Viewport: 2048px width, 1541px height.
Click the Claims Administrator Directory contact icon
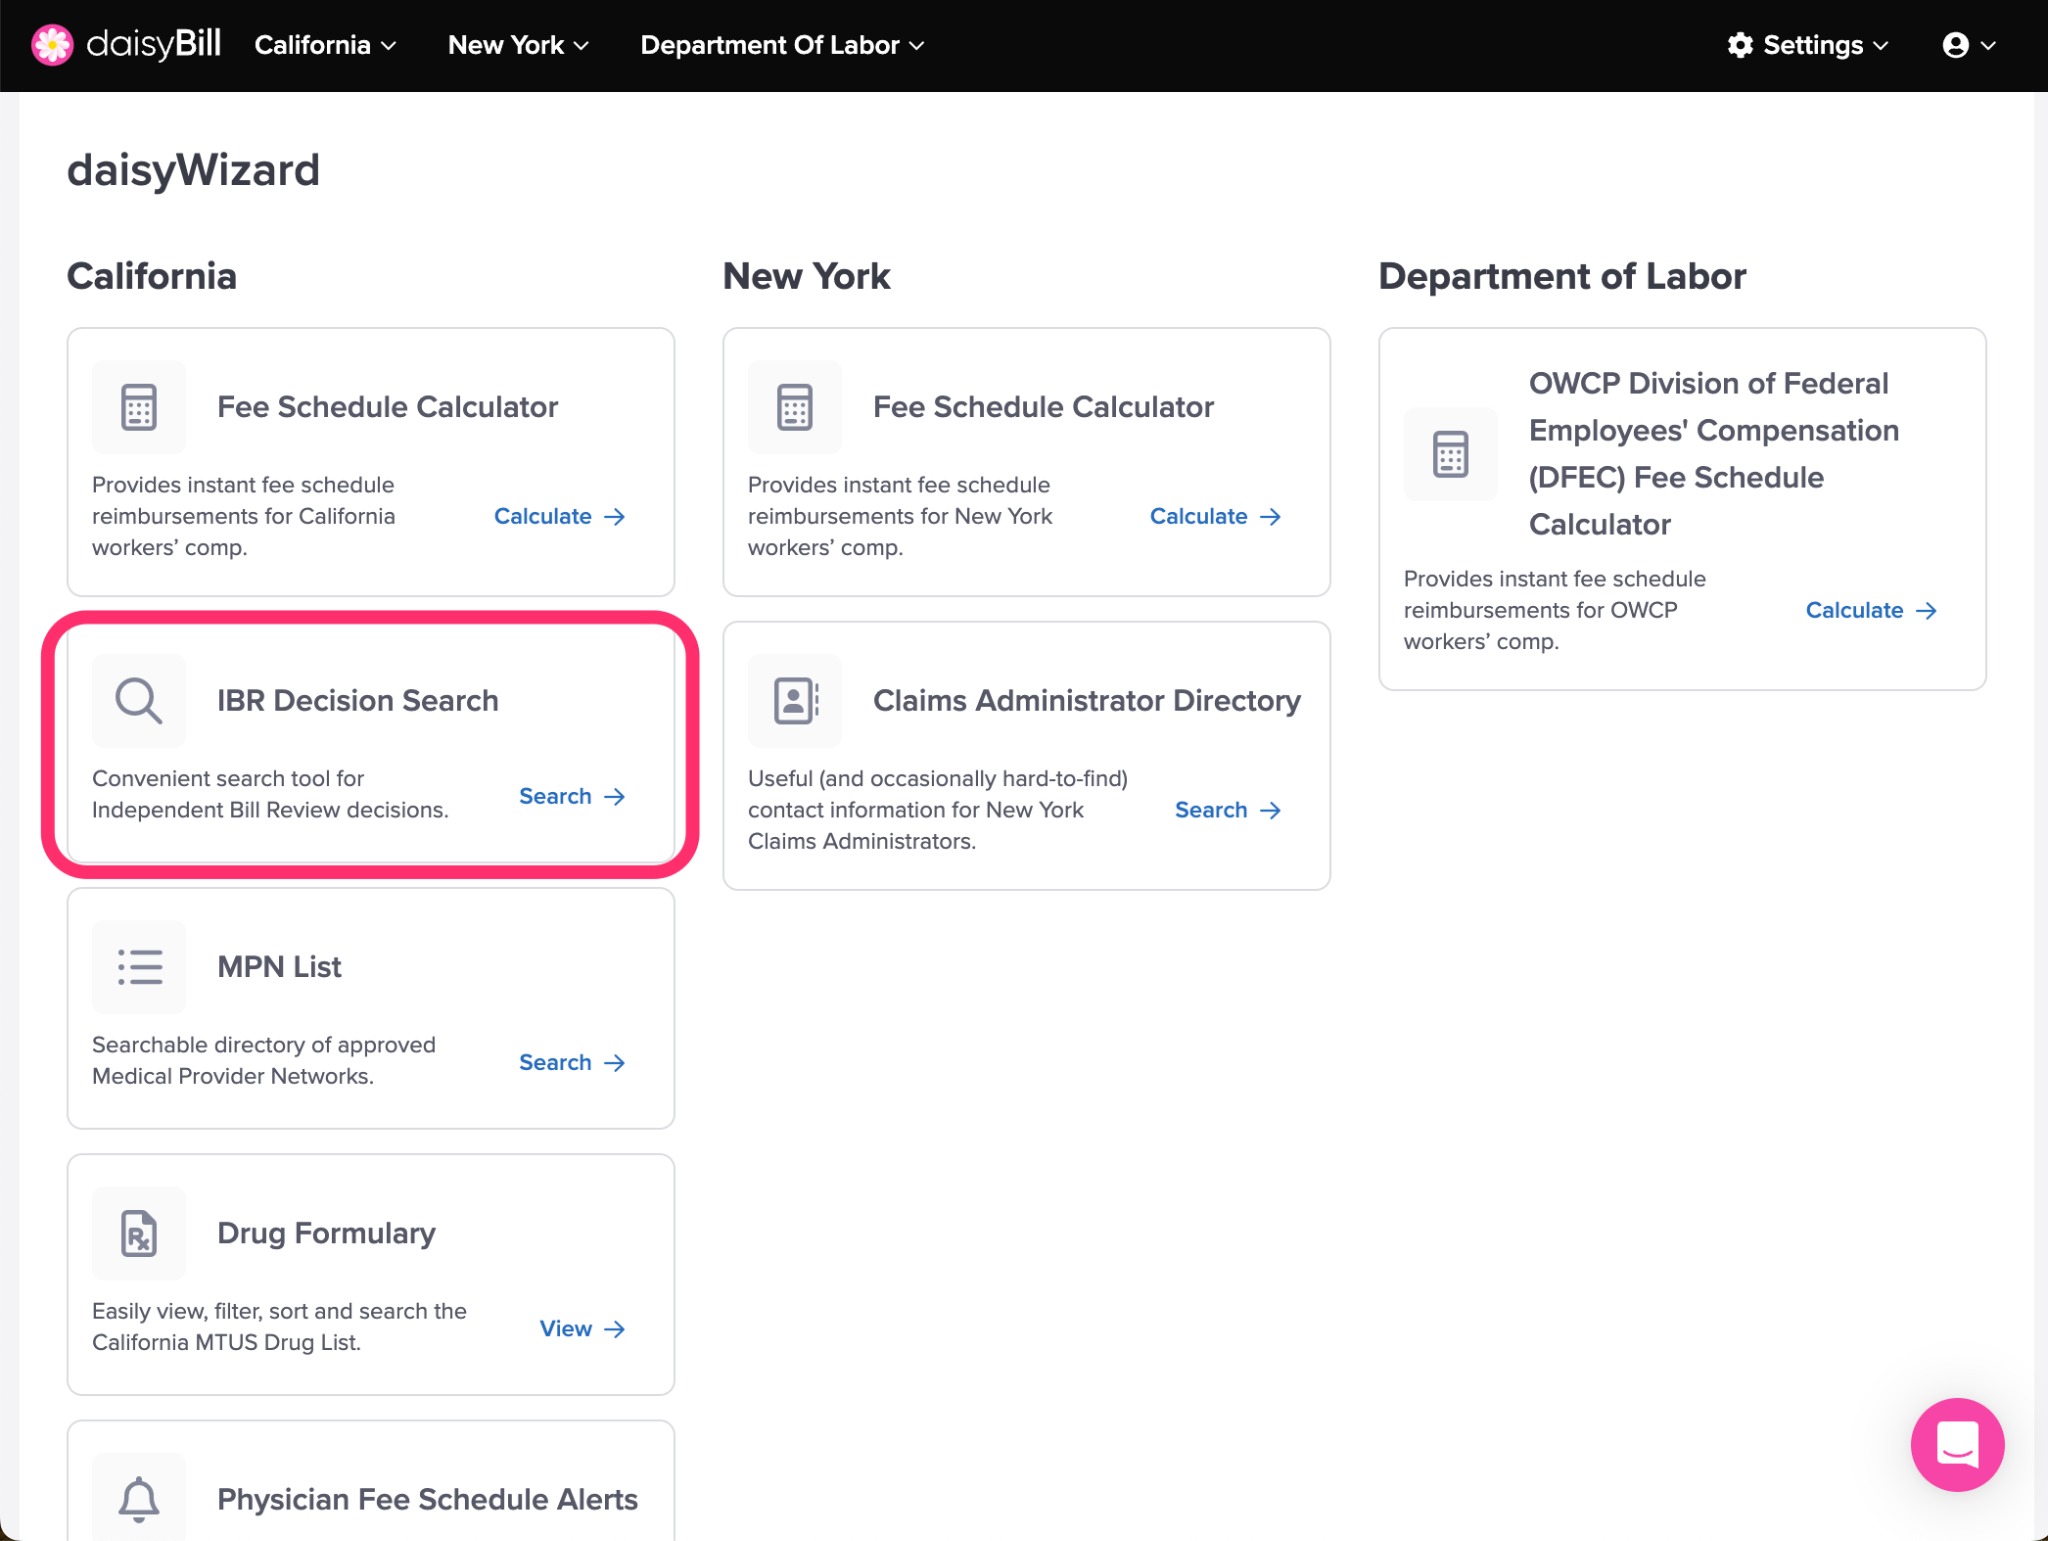click(x=795, y=701)
